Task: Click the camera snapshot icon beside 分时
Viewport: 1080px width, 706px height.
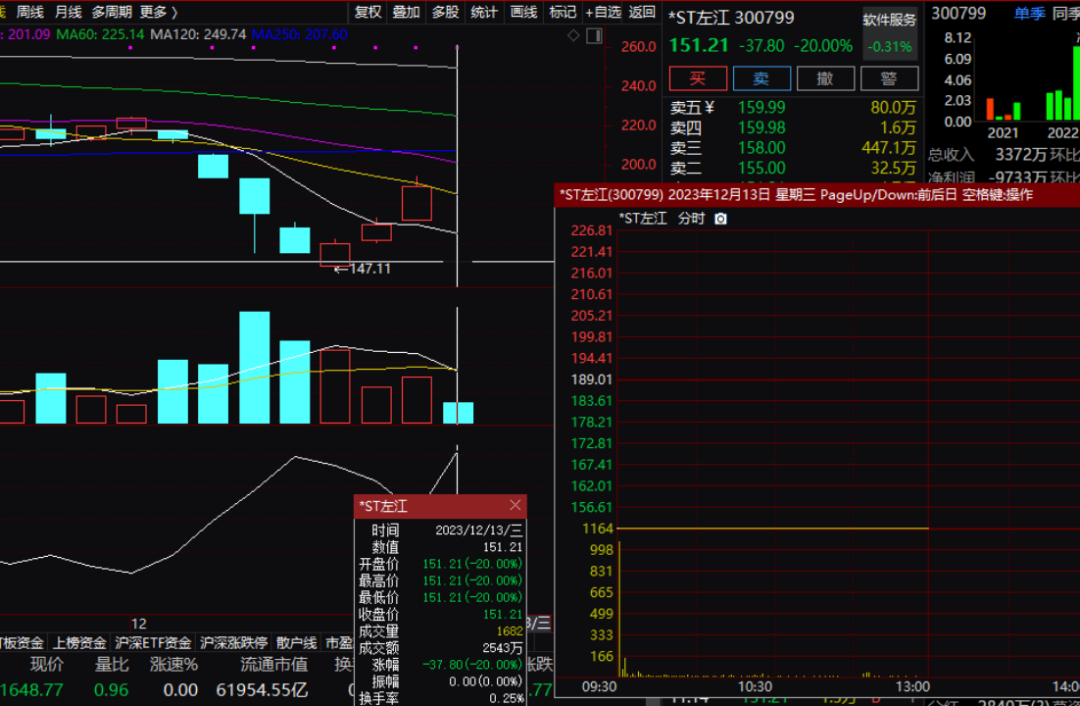Action: [x=720, y=219]
